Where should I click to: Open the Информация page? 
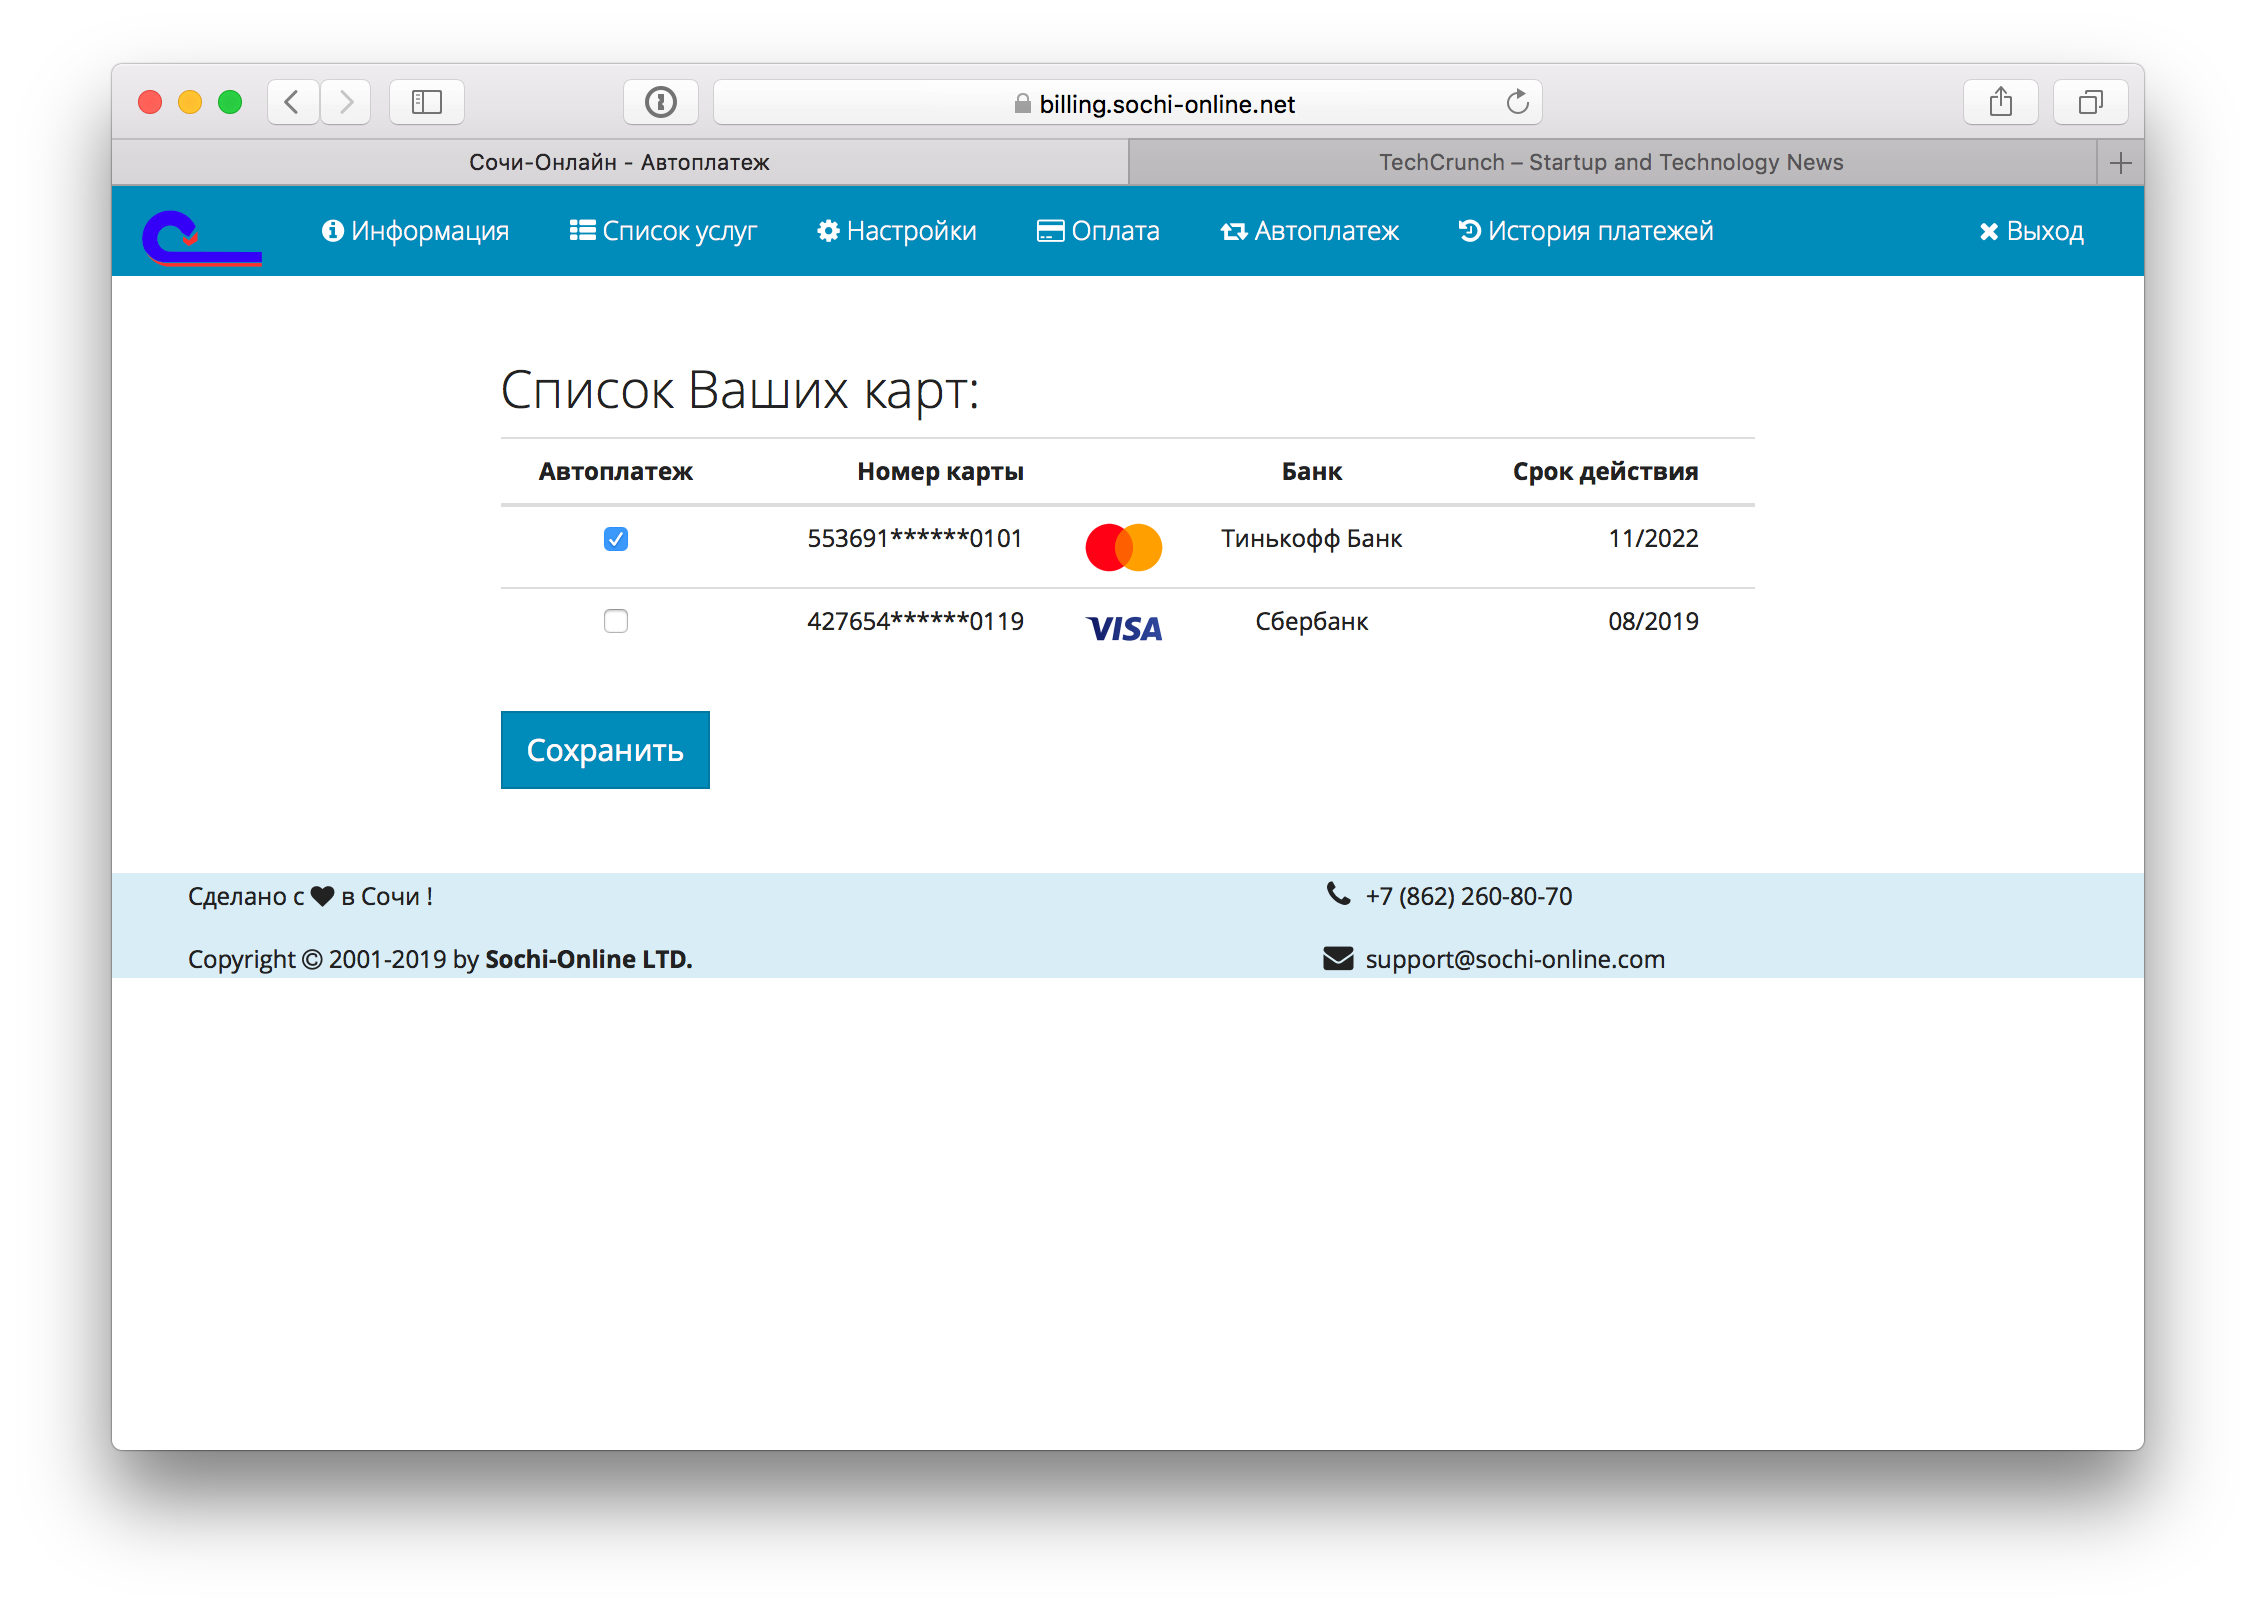tap(415, 231)
